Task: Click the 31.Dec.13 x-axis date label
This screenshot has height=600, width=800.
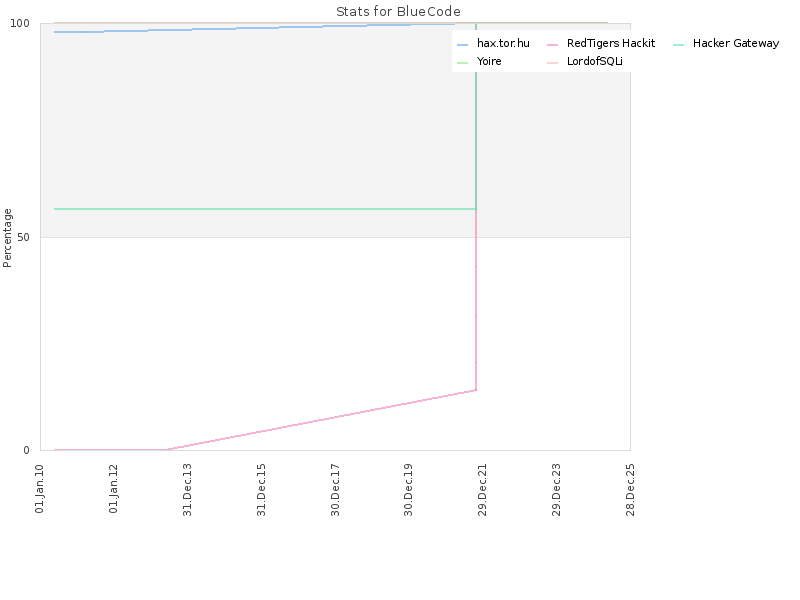Action: [187, 490]
